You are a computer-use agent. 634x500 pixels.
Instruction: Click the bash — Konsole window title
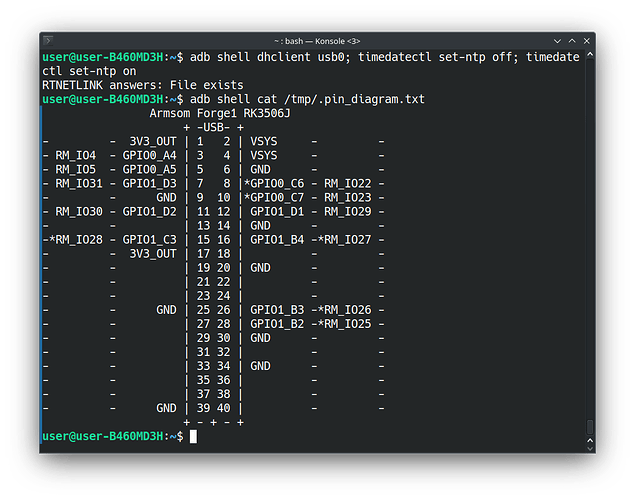[x=317, y=39]
